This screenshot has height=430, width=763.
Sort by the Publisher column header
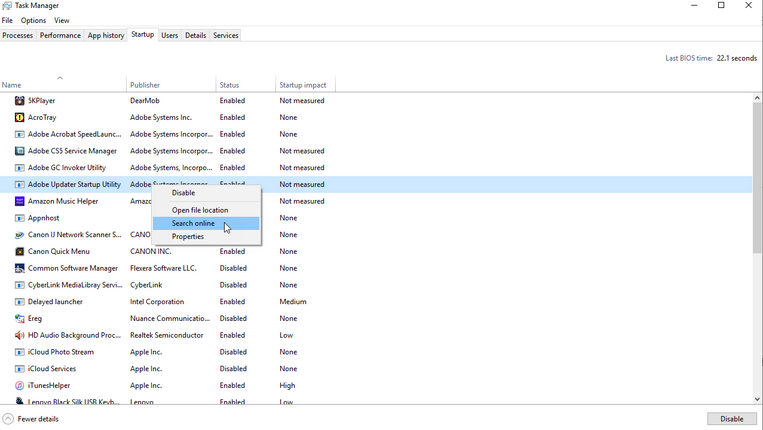[171, 83]
